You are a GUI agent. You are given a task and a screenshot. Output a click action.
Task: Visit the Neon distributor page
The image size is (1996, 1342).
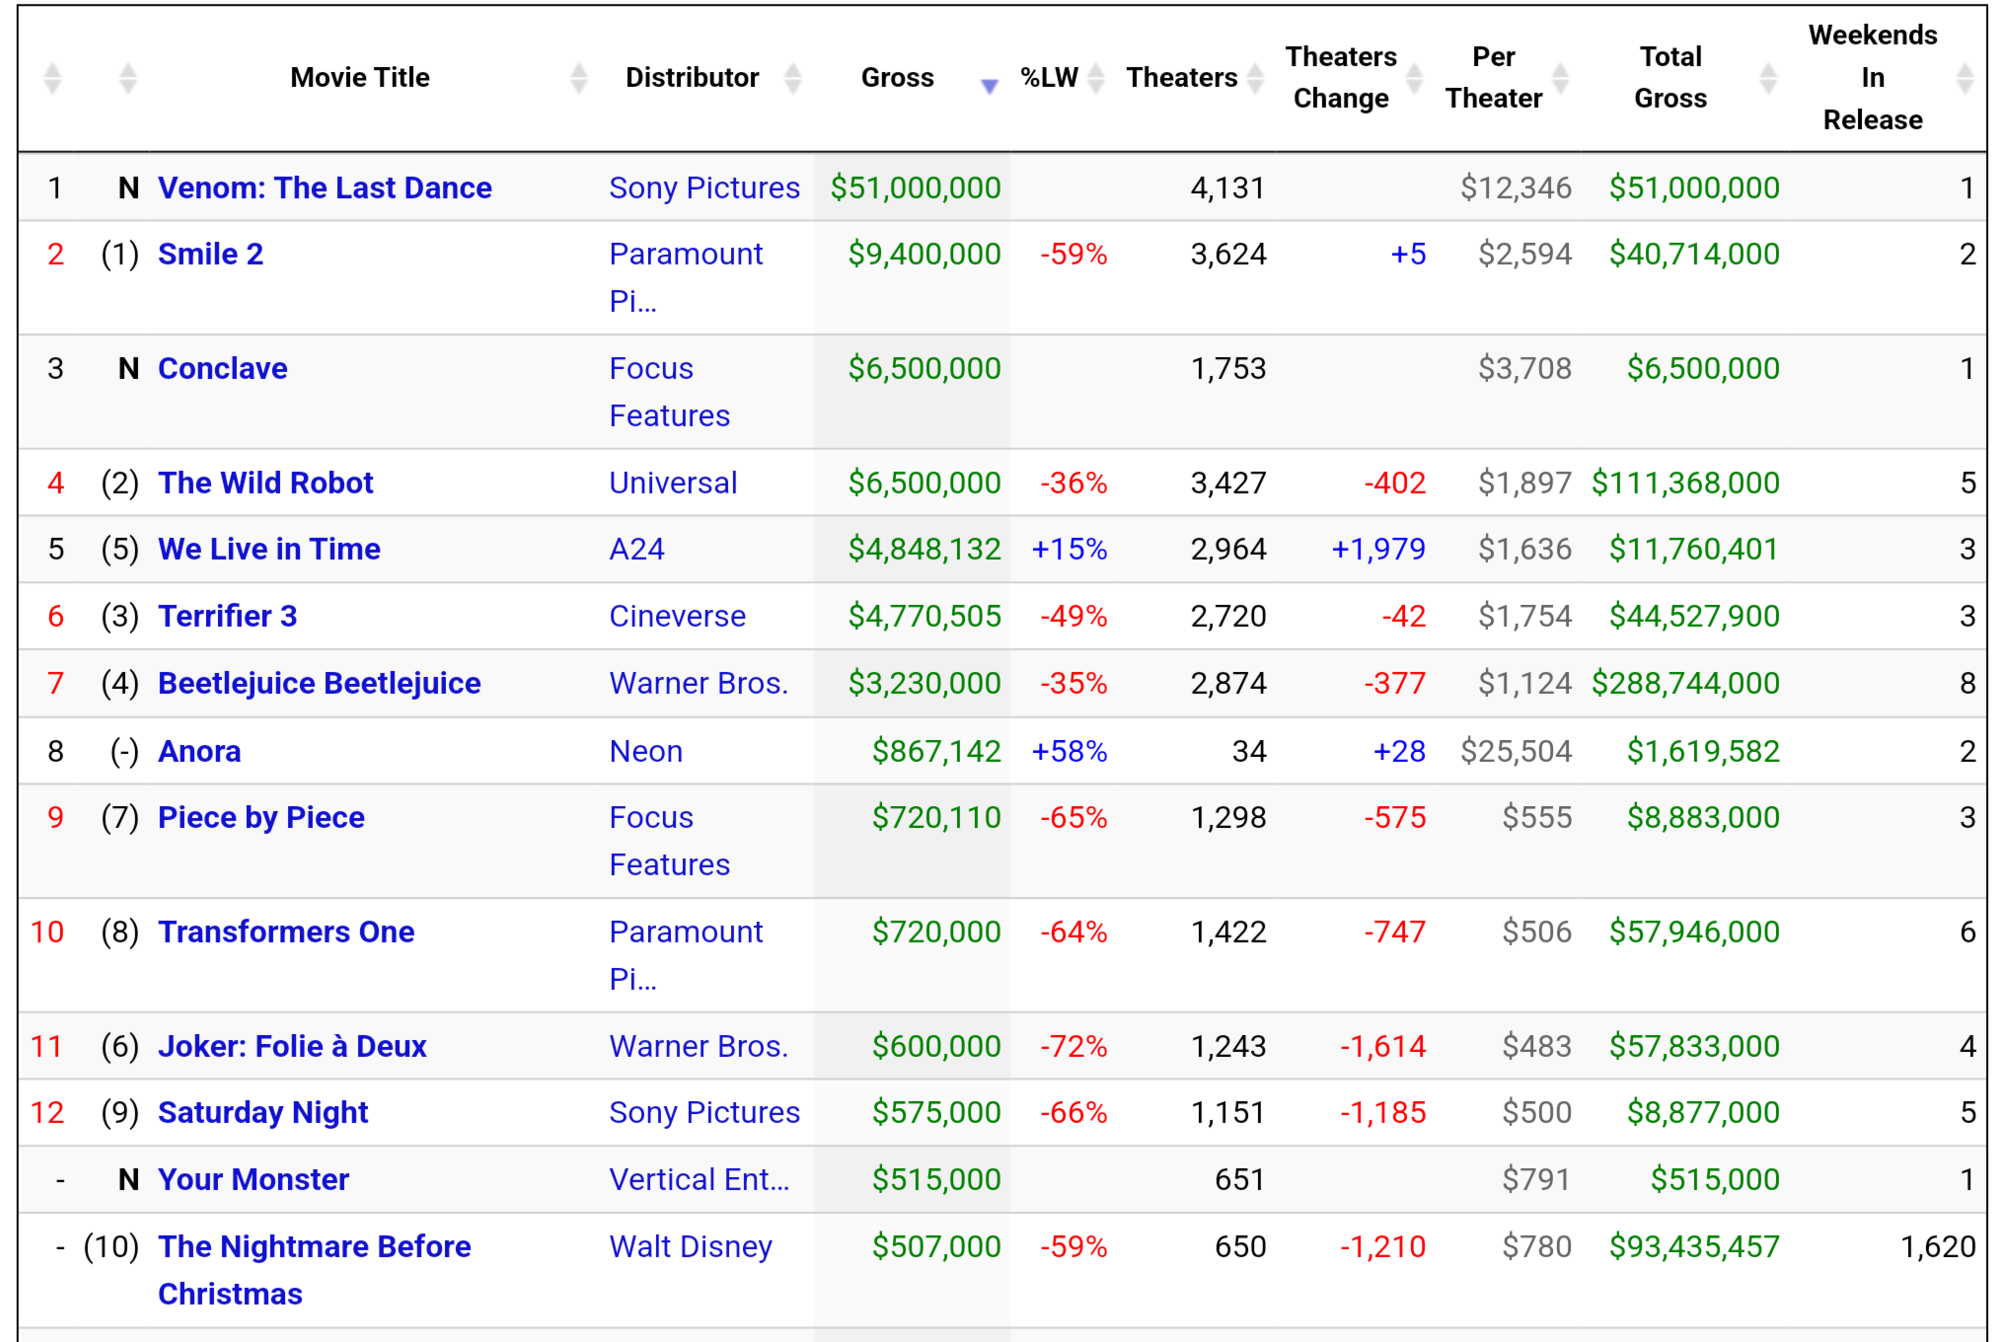point(645,750)
